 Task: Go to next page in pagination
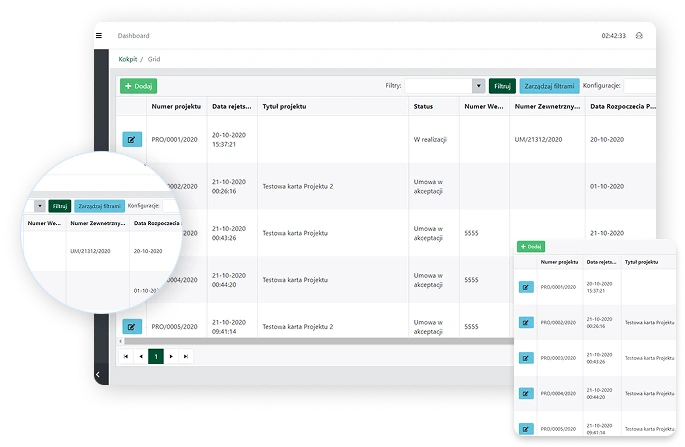(171, 355)
